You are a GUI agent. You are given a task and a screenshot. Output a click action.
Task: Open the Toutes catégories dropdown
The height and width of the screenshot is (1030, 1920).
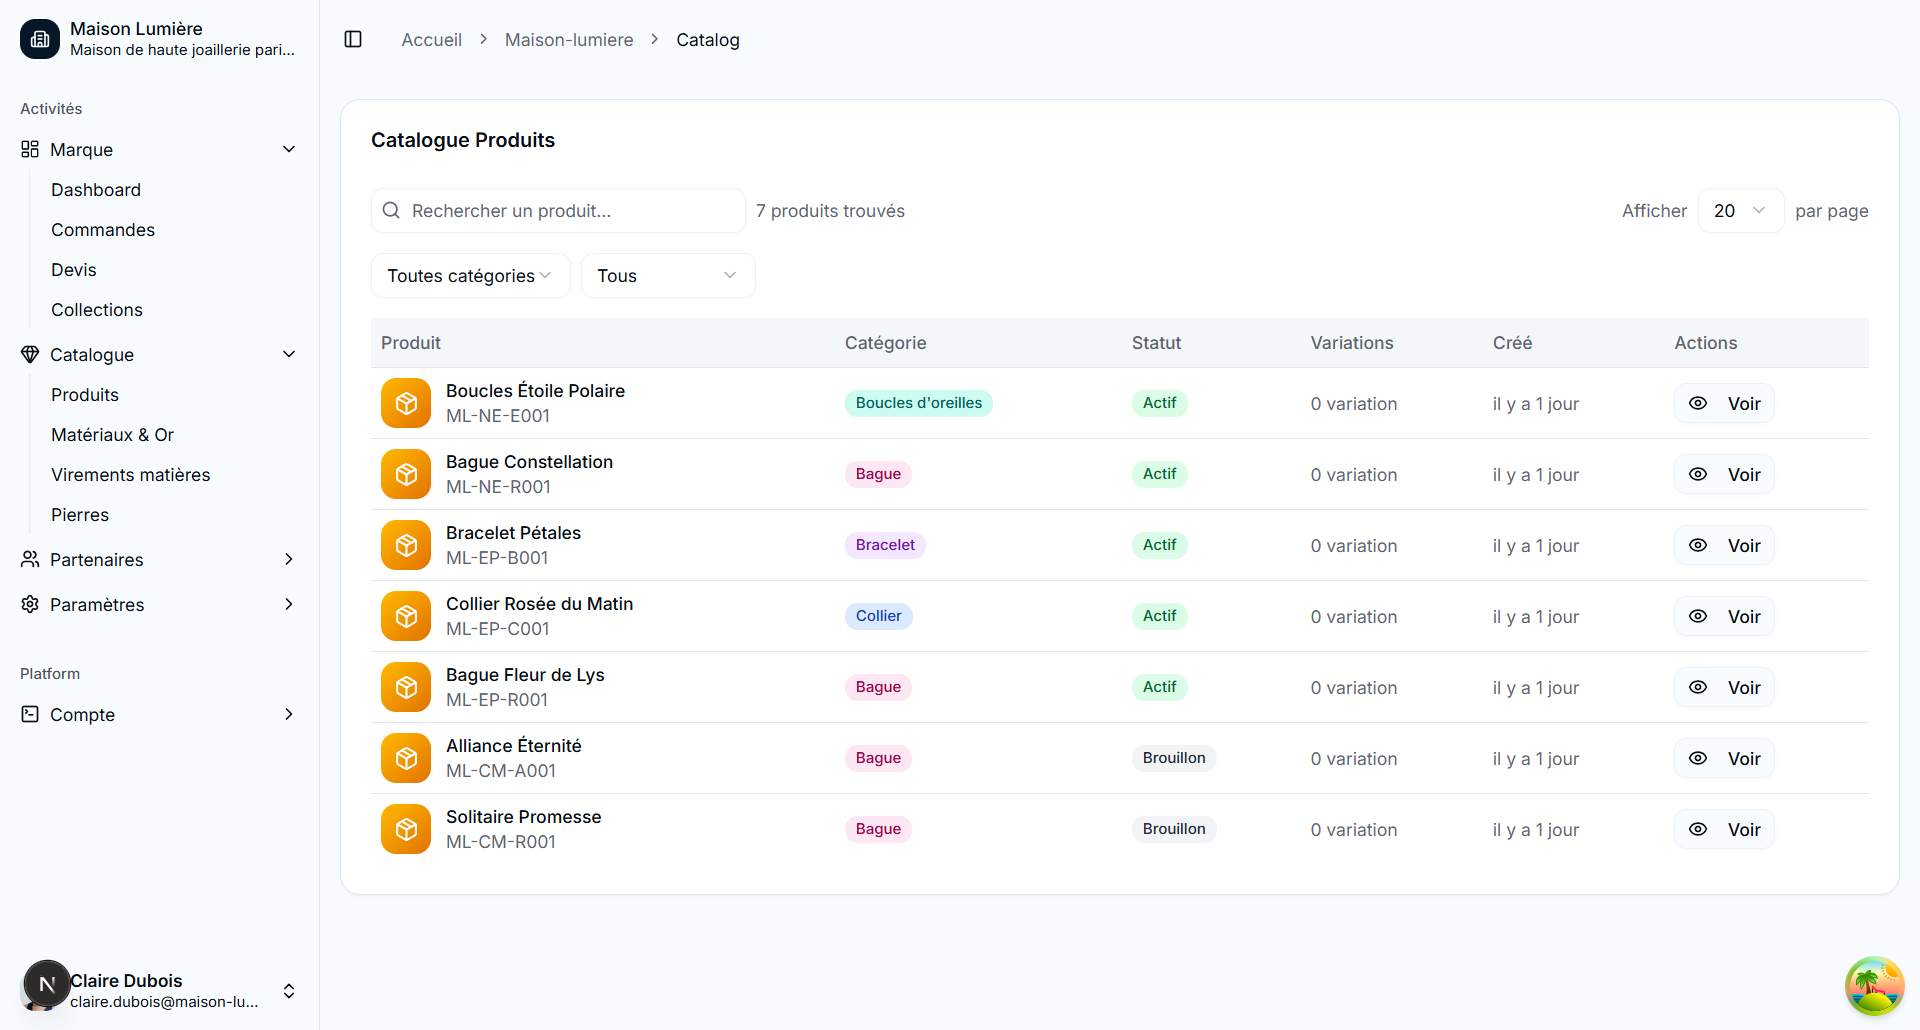470,276
